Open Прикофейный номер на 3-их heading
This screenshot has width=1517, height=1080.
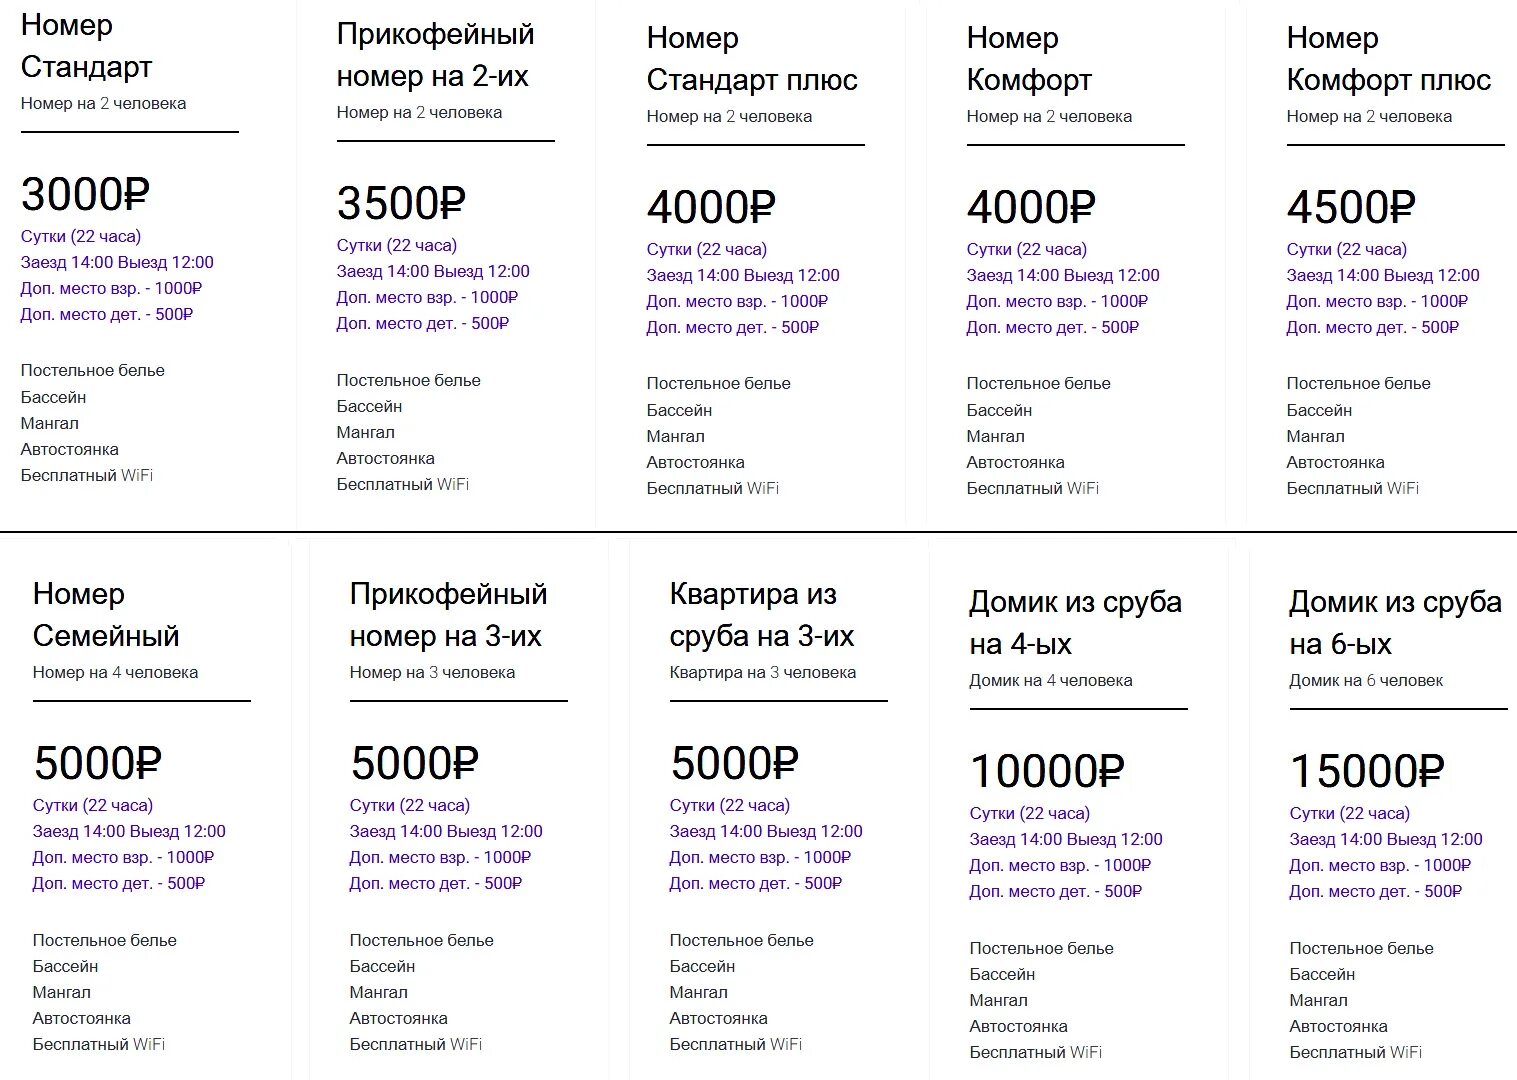[448, 615]
